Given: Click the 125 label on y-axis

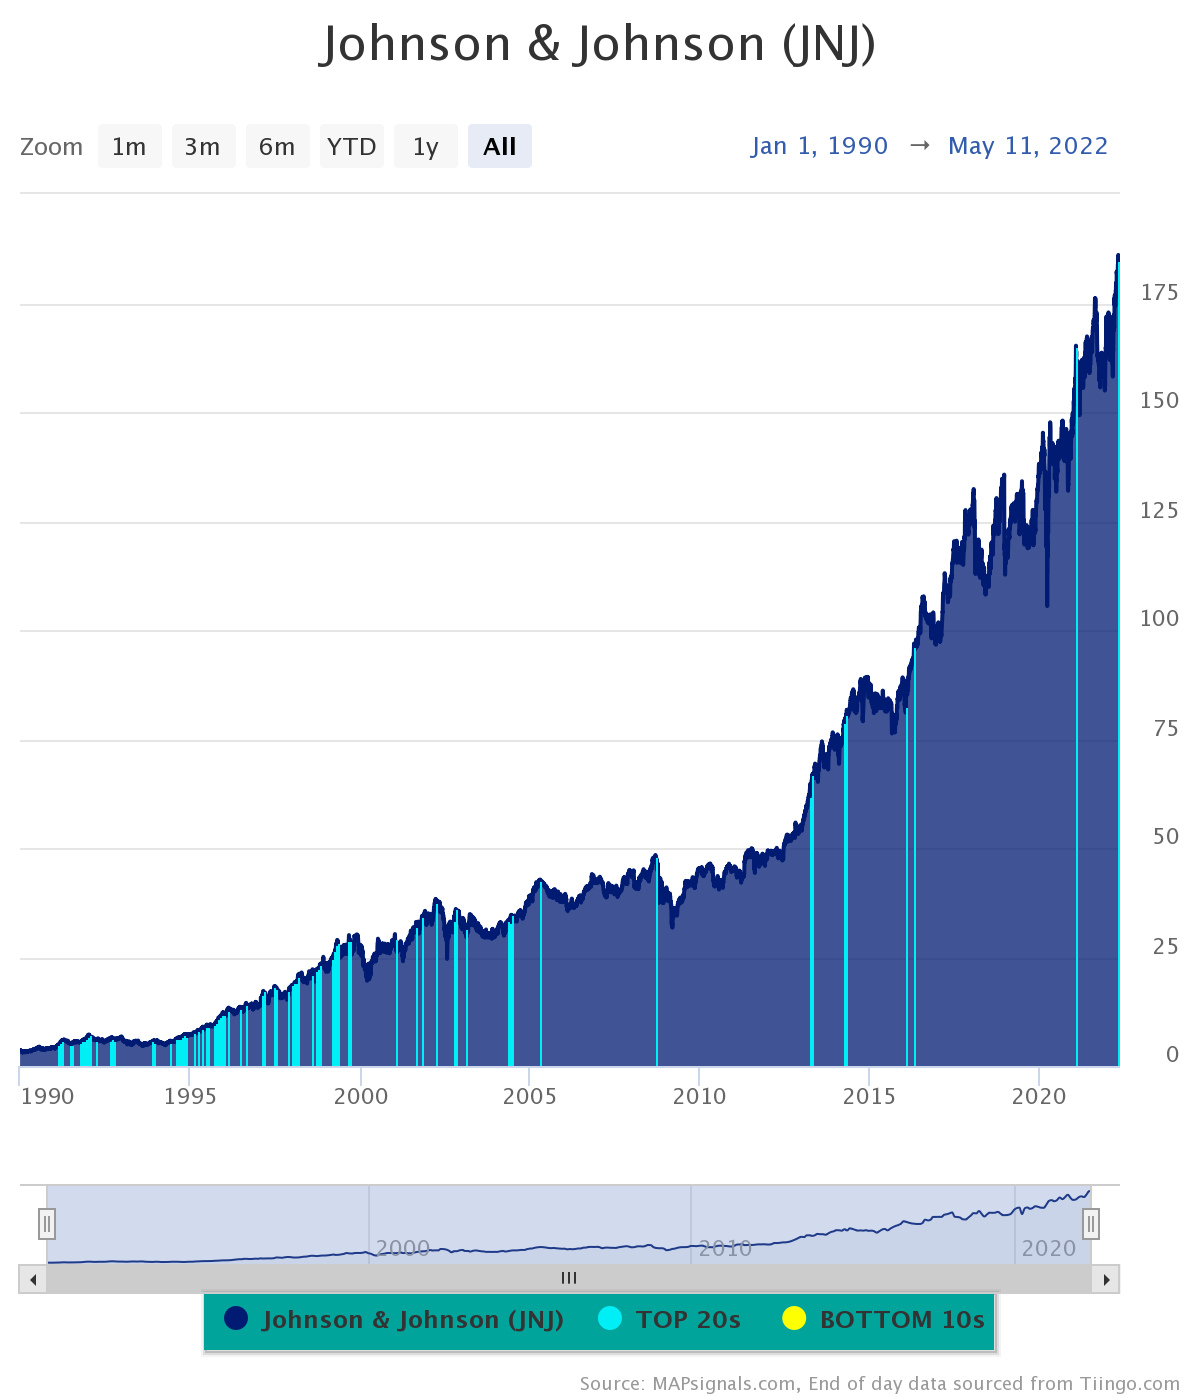Looking at the screenshot, I should pos(1160,510).
